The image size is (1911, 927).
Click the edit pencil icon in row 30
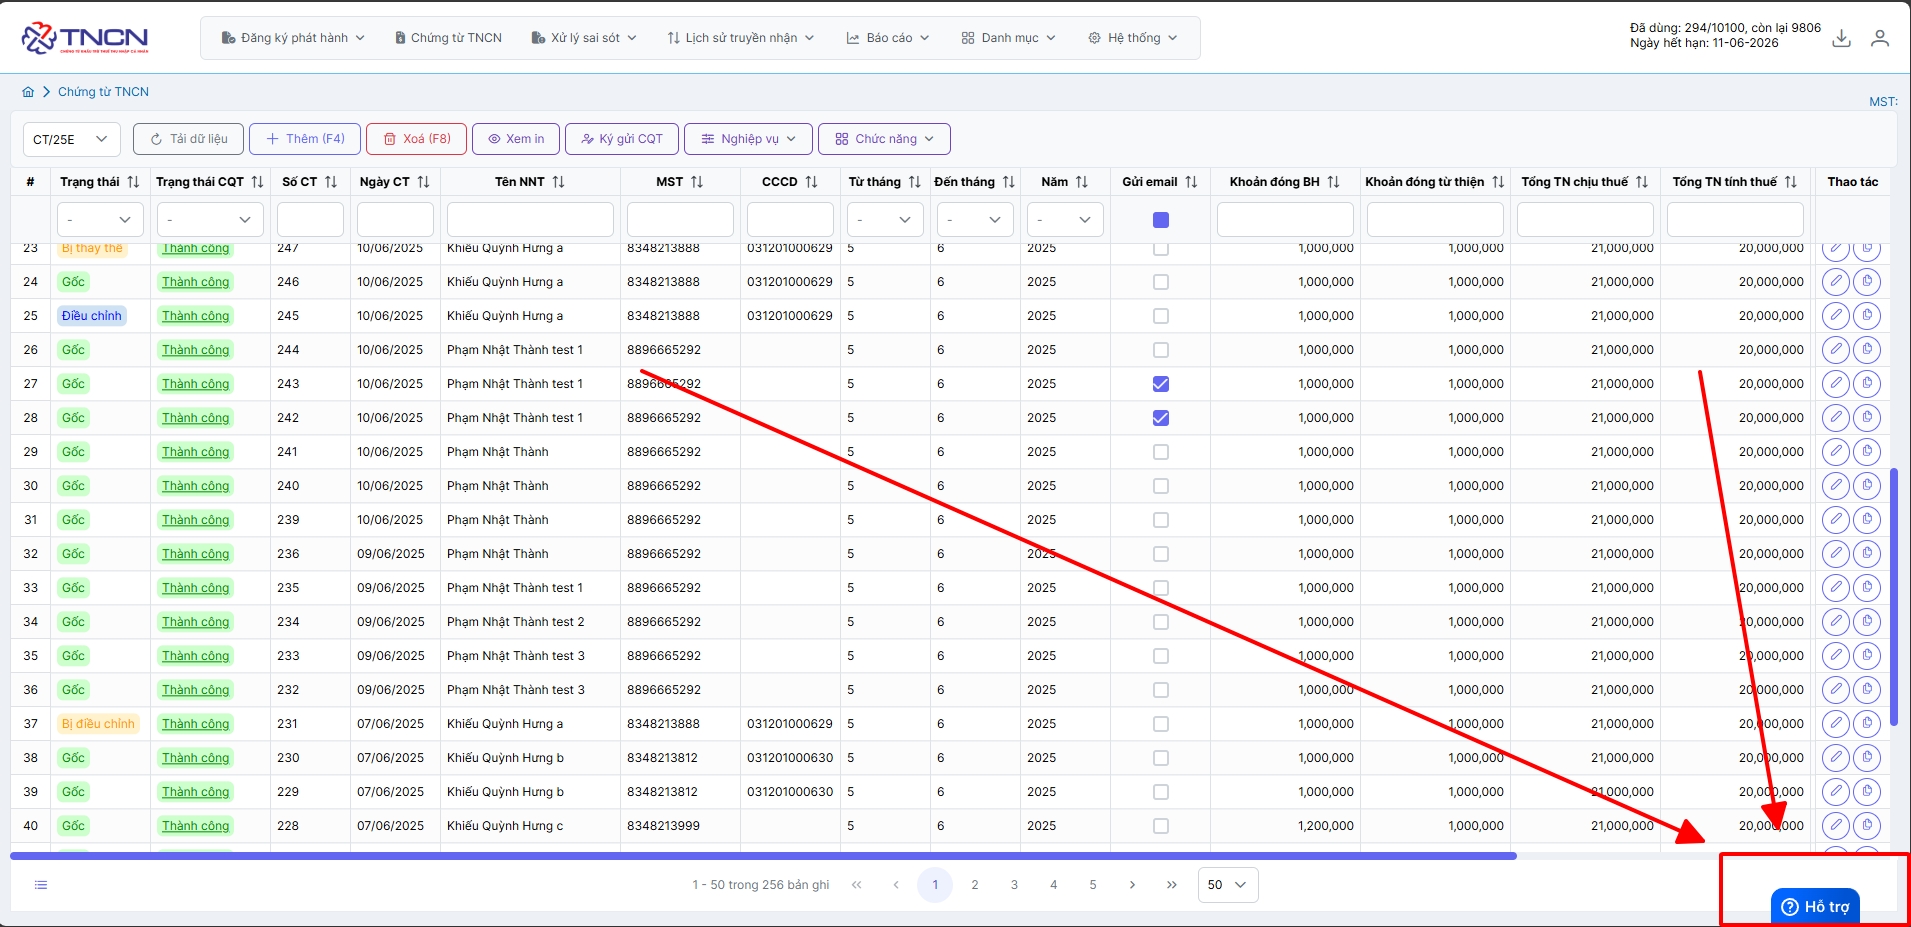[1835, 486]
